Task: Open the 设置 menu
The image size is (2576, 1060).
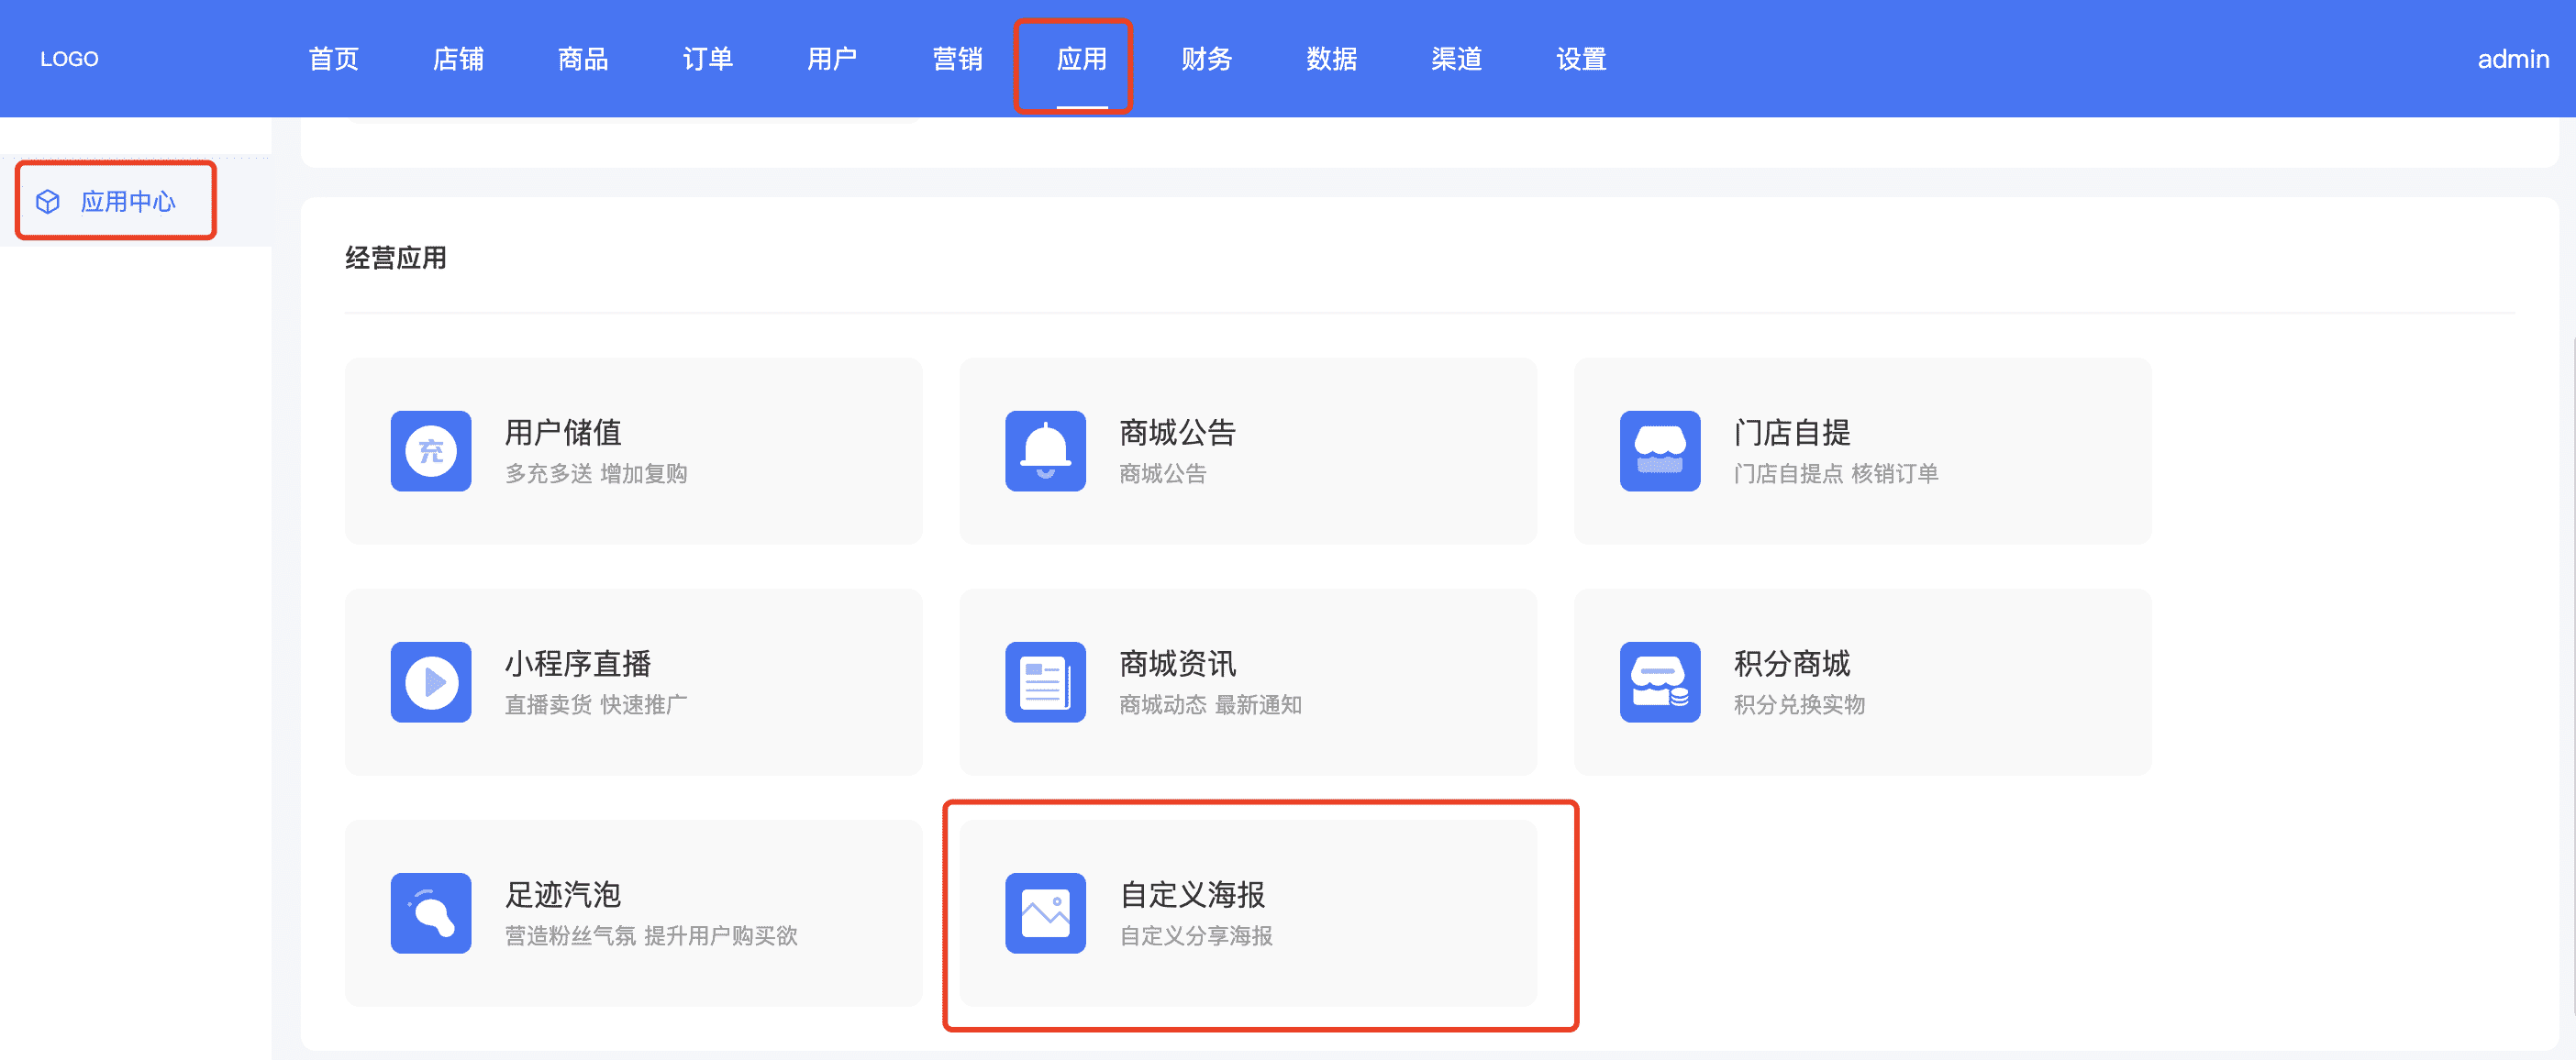Action: 1581,59
